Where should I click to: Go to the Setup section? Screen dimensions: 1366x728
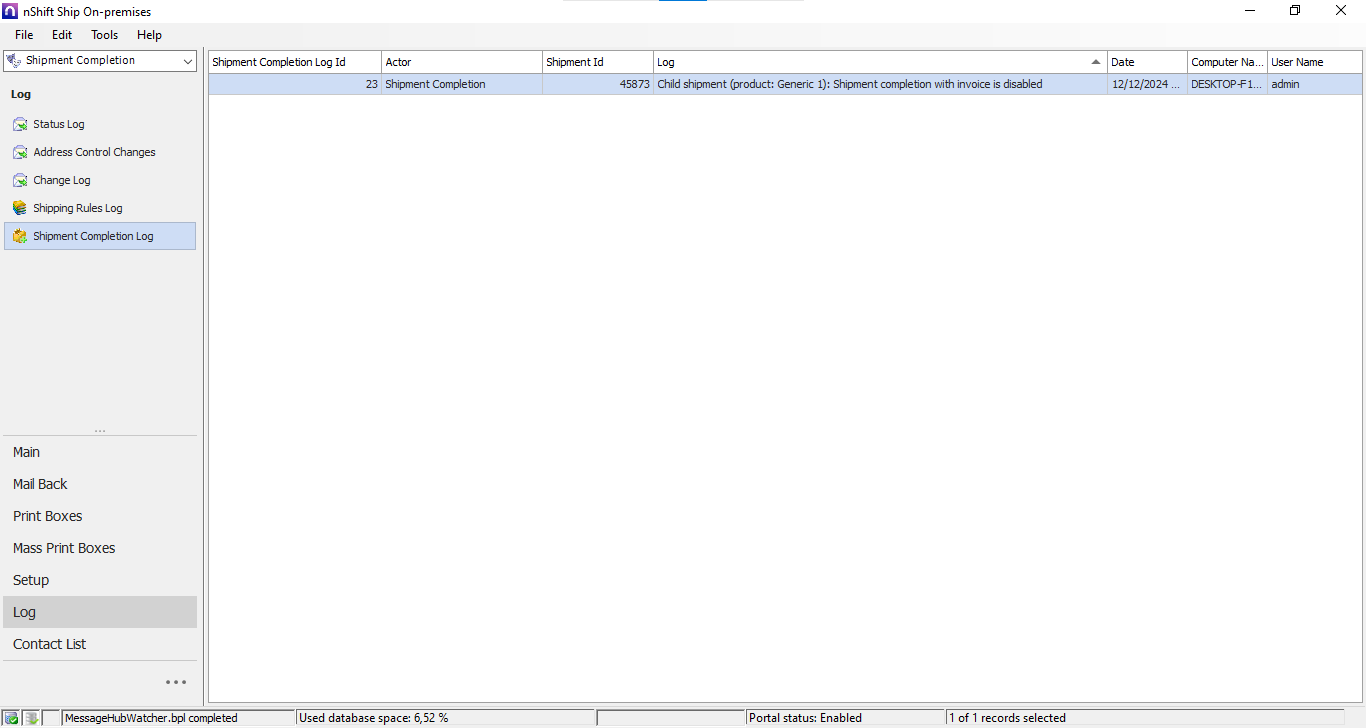(31, 580)
